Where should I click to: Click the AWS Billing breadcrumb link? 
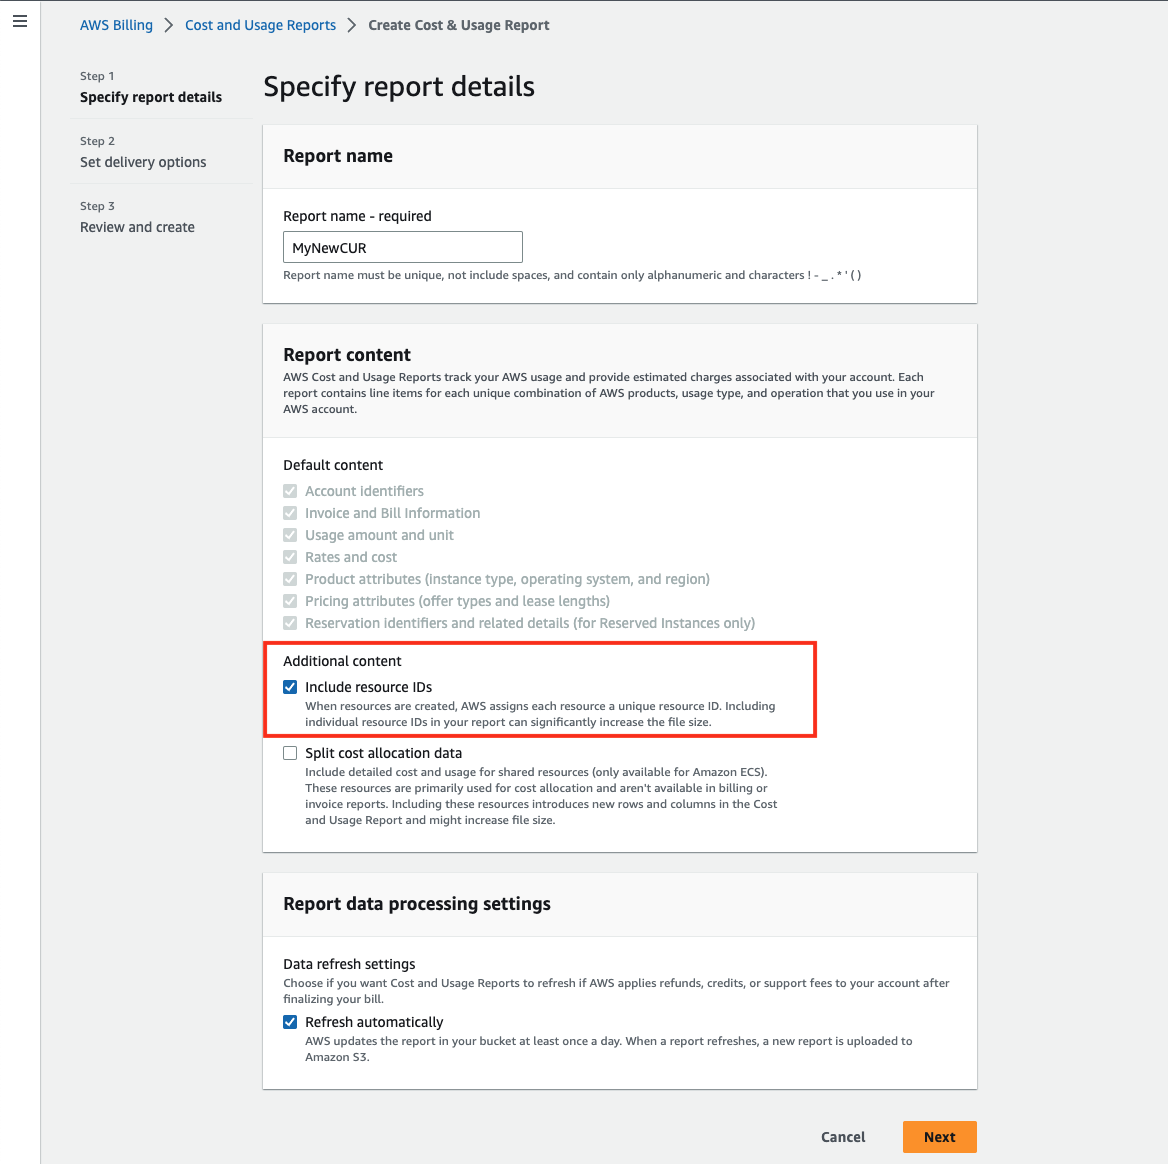pyautogui.click(x=116, y=25)
